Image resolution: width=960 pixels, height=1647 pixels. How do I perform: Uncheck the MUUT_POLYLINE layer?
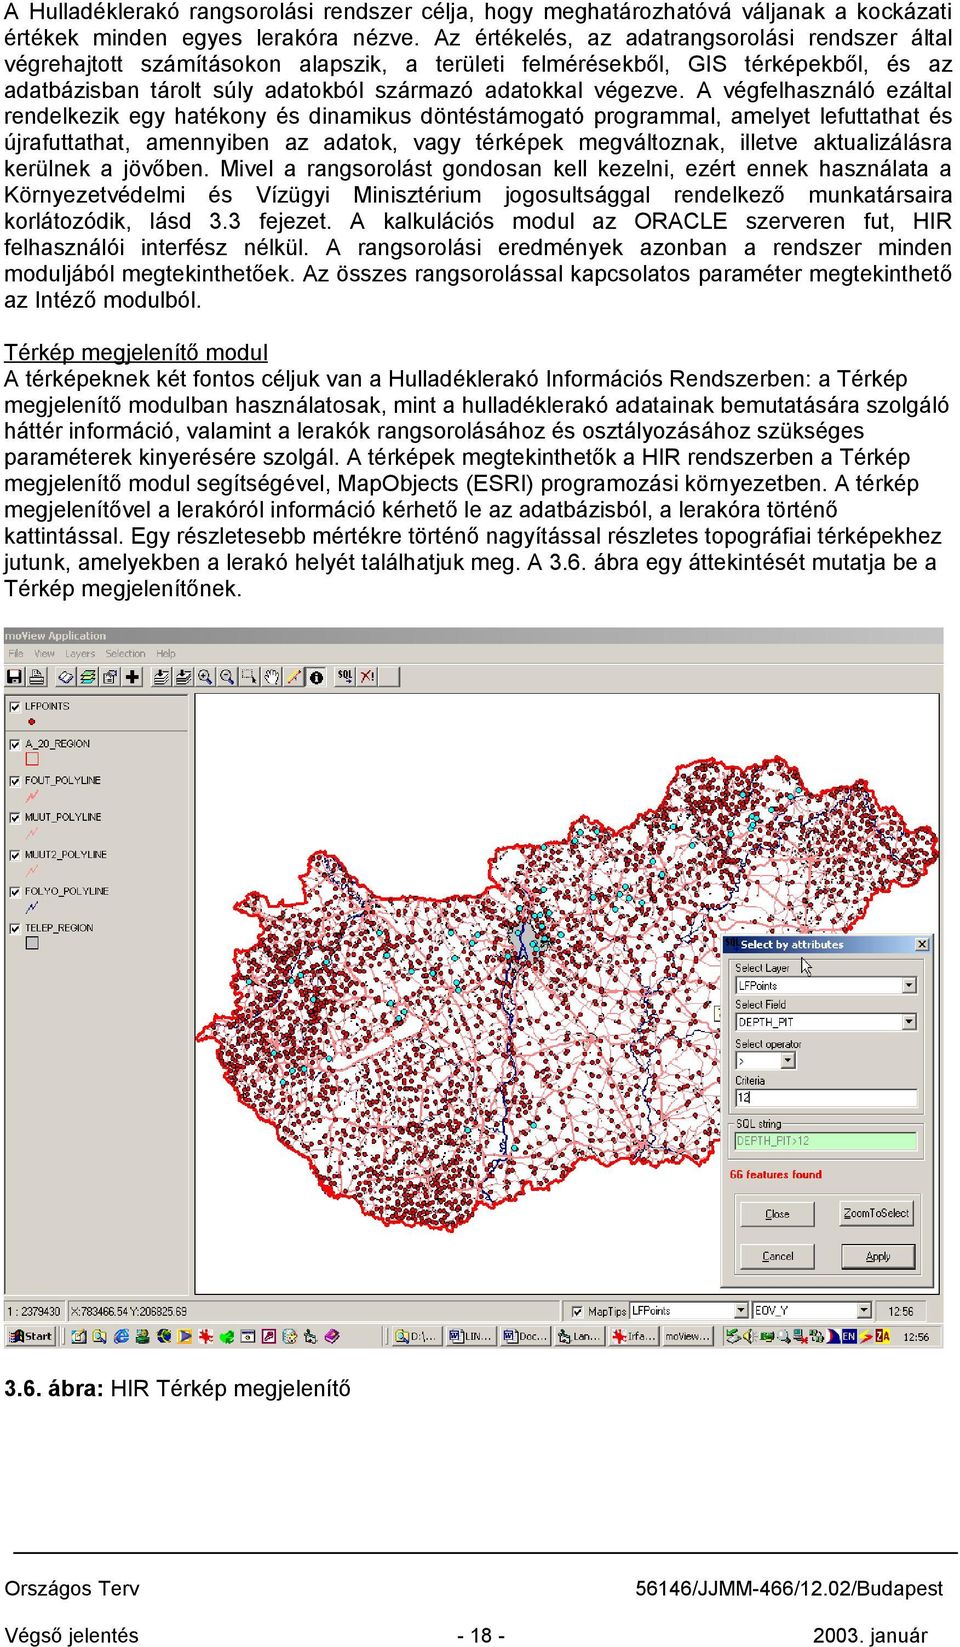[x=15, y=817]
